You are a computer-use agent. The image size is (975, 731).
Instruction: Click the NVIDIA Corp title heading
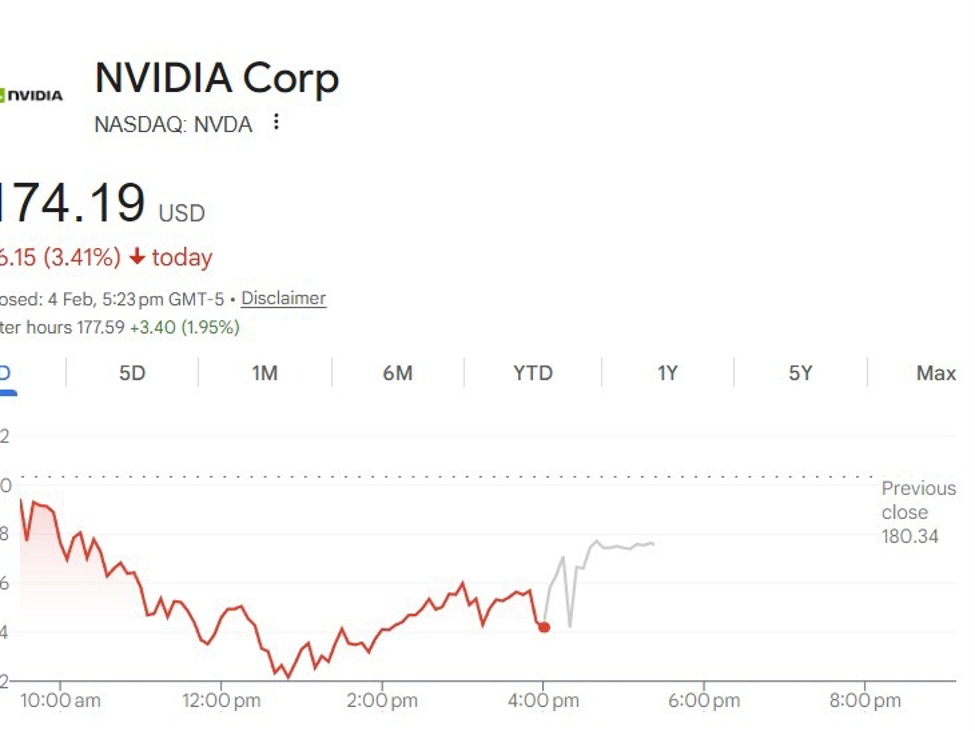(x=216, y=79)
